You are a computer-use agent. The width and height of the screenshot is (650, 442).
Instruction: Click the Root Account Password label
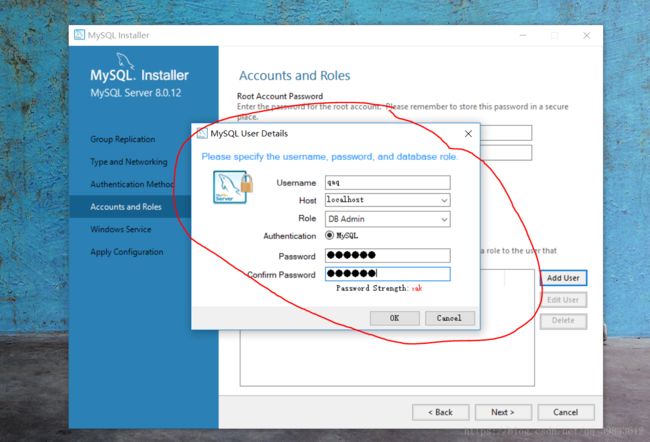pos(280,96)
